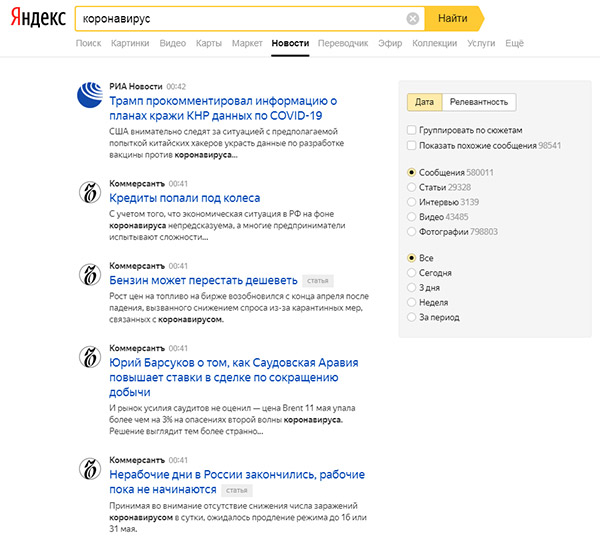Click the Найти search button
600x546 pixels.
[454, 18]
